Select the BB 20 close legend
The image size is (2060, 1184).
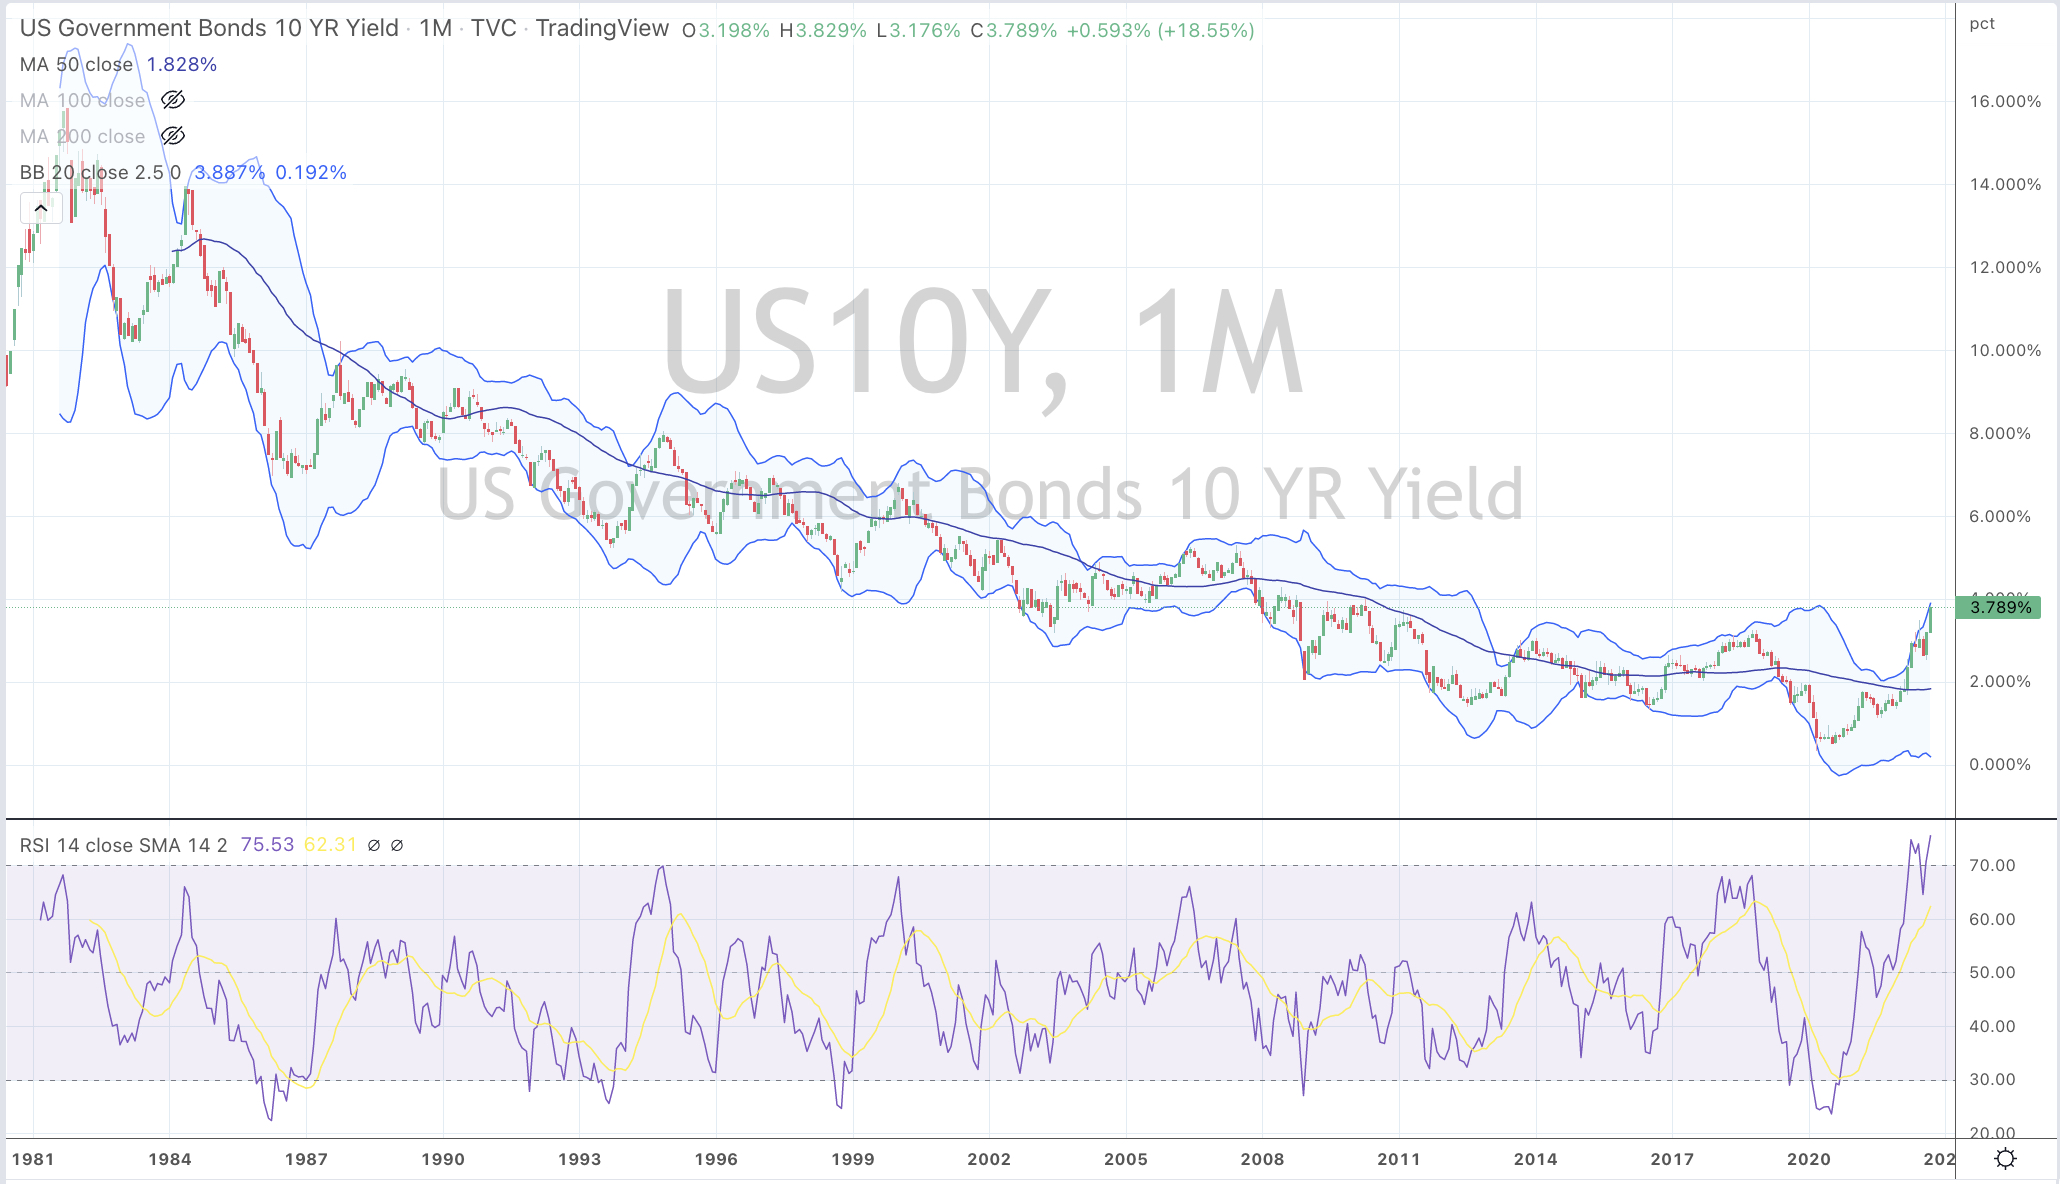click(100, 172)
